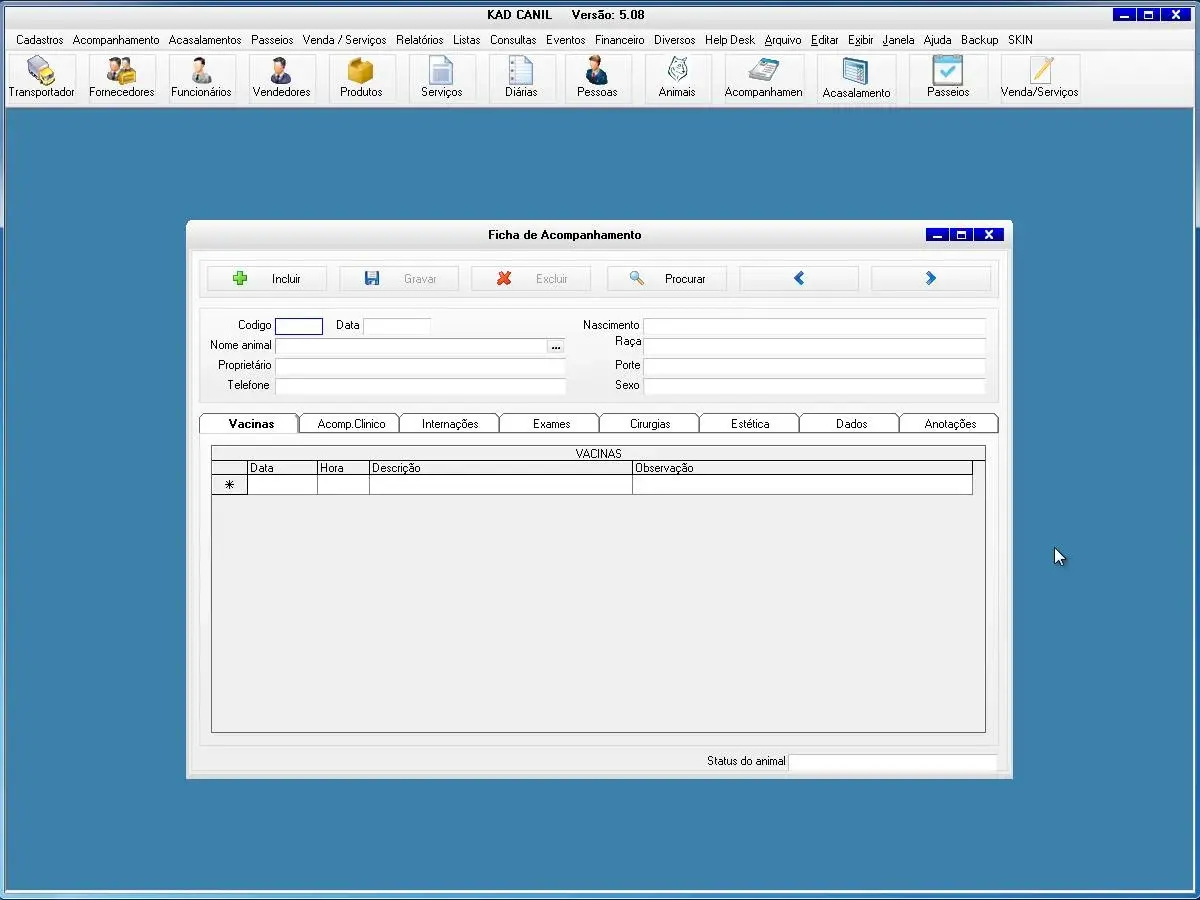
Task: Click the Codigo input field
Action: [x=299, y=326]
